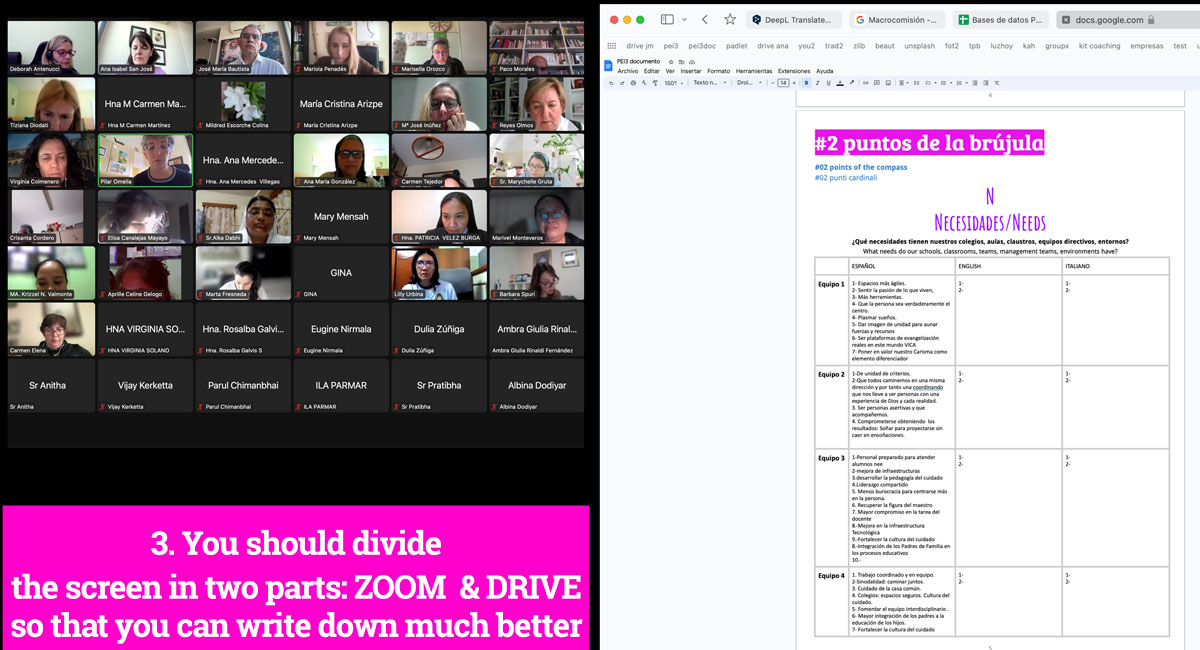Click the PEI3 documento title
Screen dimensions: 1200x650
[x=638, y=61]
